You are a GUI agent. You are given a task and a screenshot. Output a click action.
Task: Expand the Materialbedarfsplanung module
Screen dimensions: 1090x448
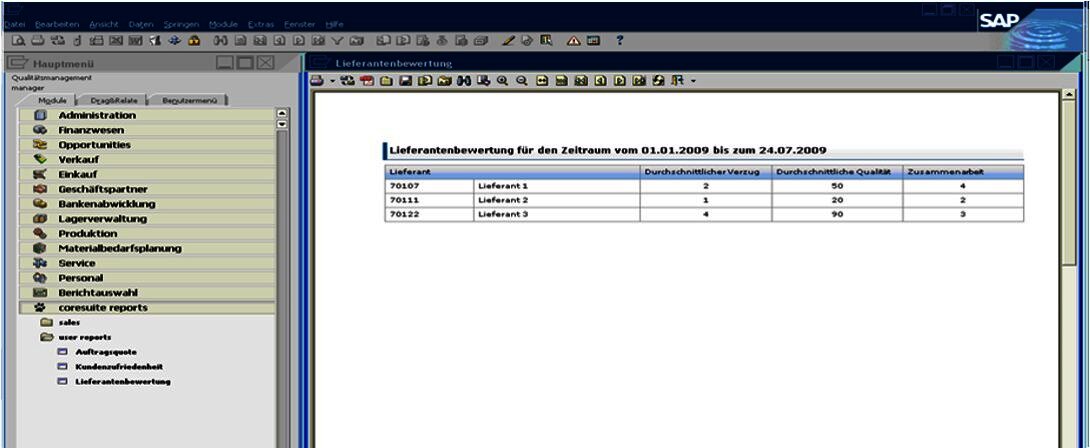coord(147,248)
